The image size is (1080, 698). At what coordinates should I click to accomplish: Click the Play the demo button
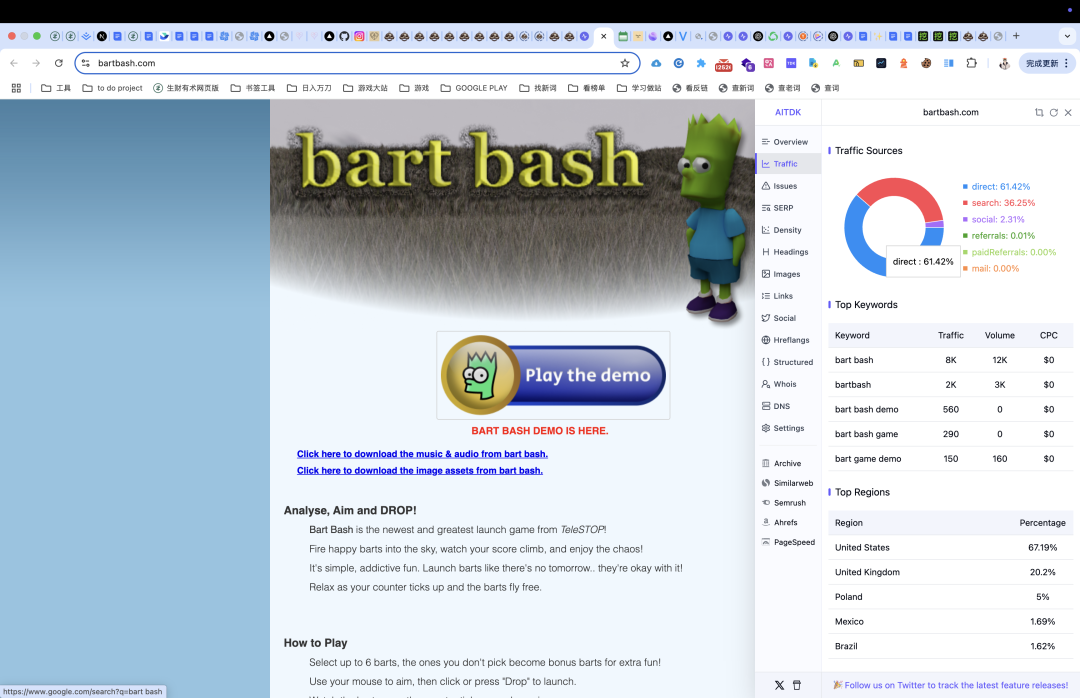553,375
